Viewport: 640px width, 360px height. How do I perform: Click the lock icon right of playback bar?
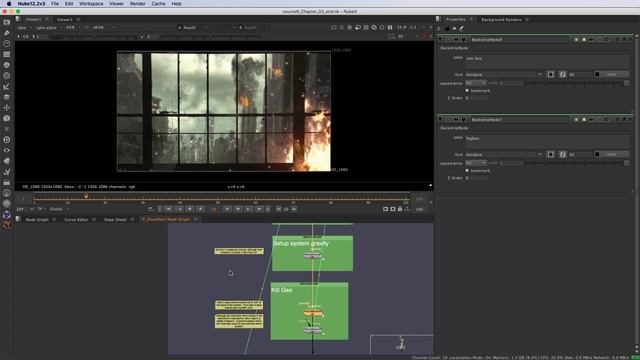click(x=400, y=209)
